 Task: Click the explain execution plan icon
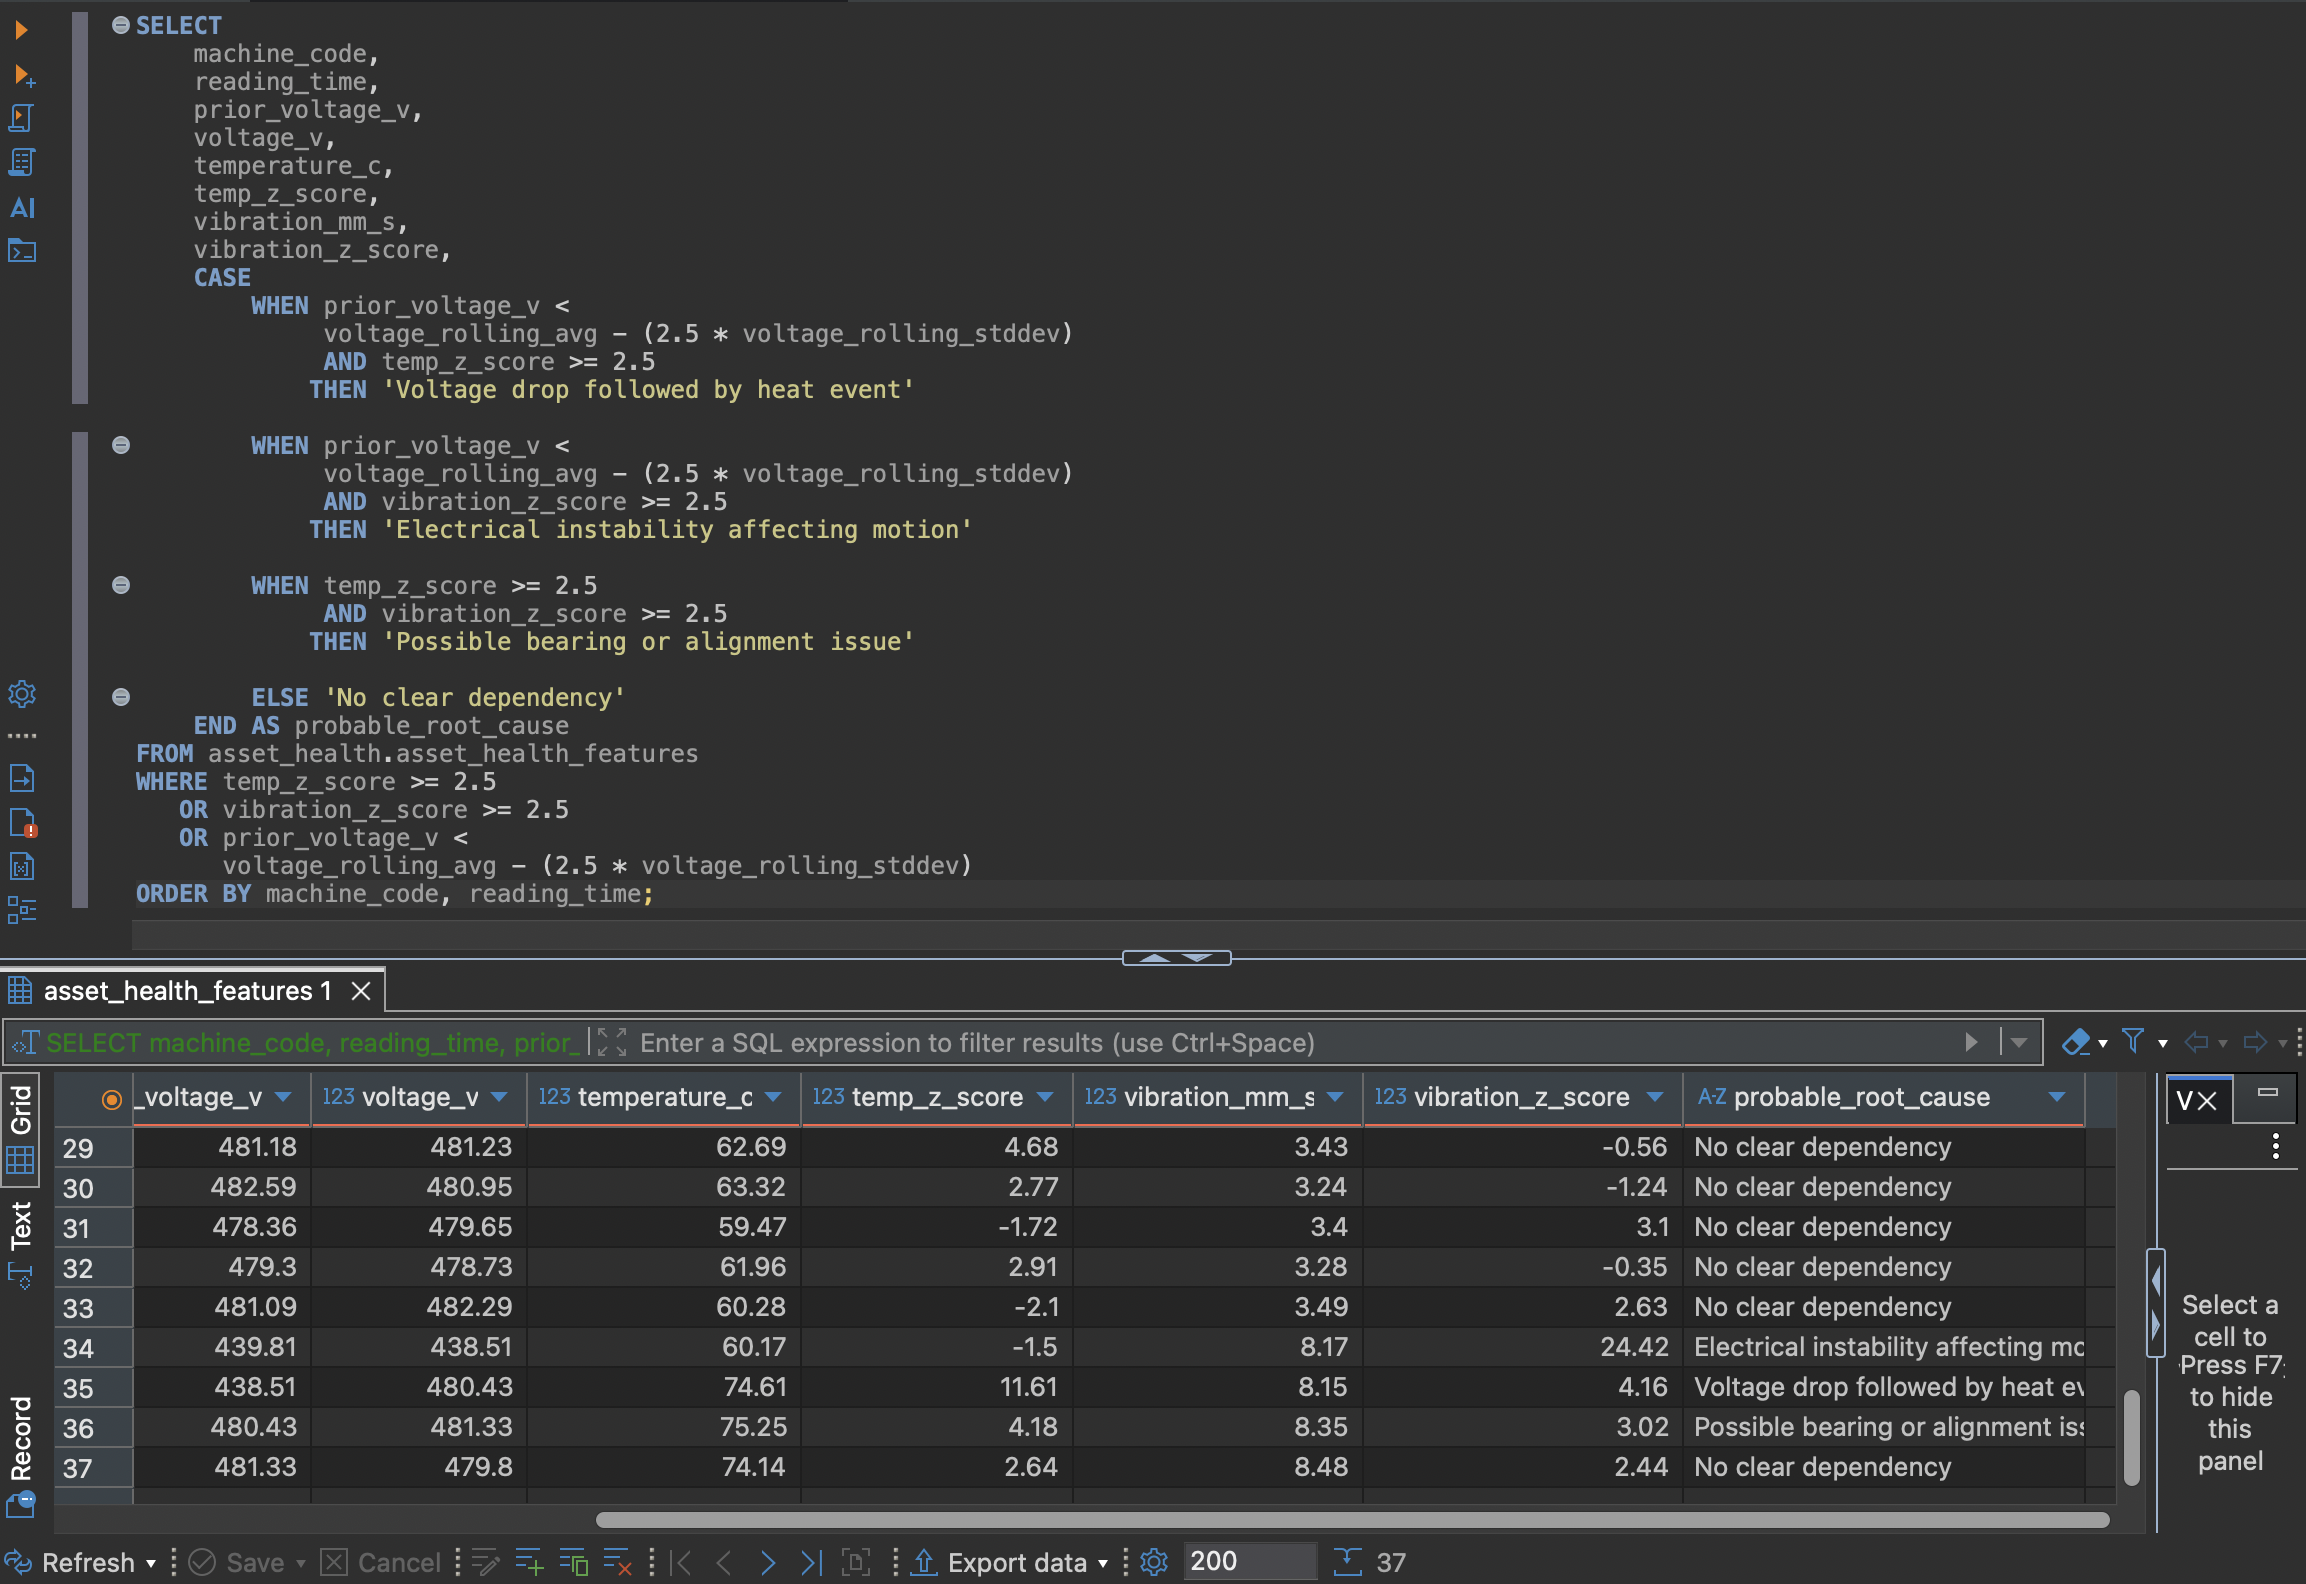[21, 162]
